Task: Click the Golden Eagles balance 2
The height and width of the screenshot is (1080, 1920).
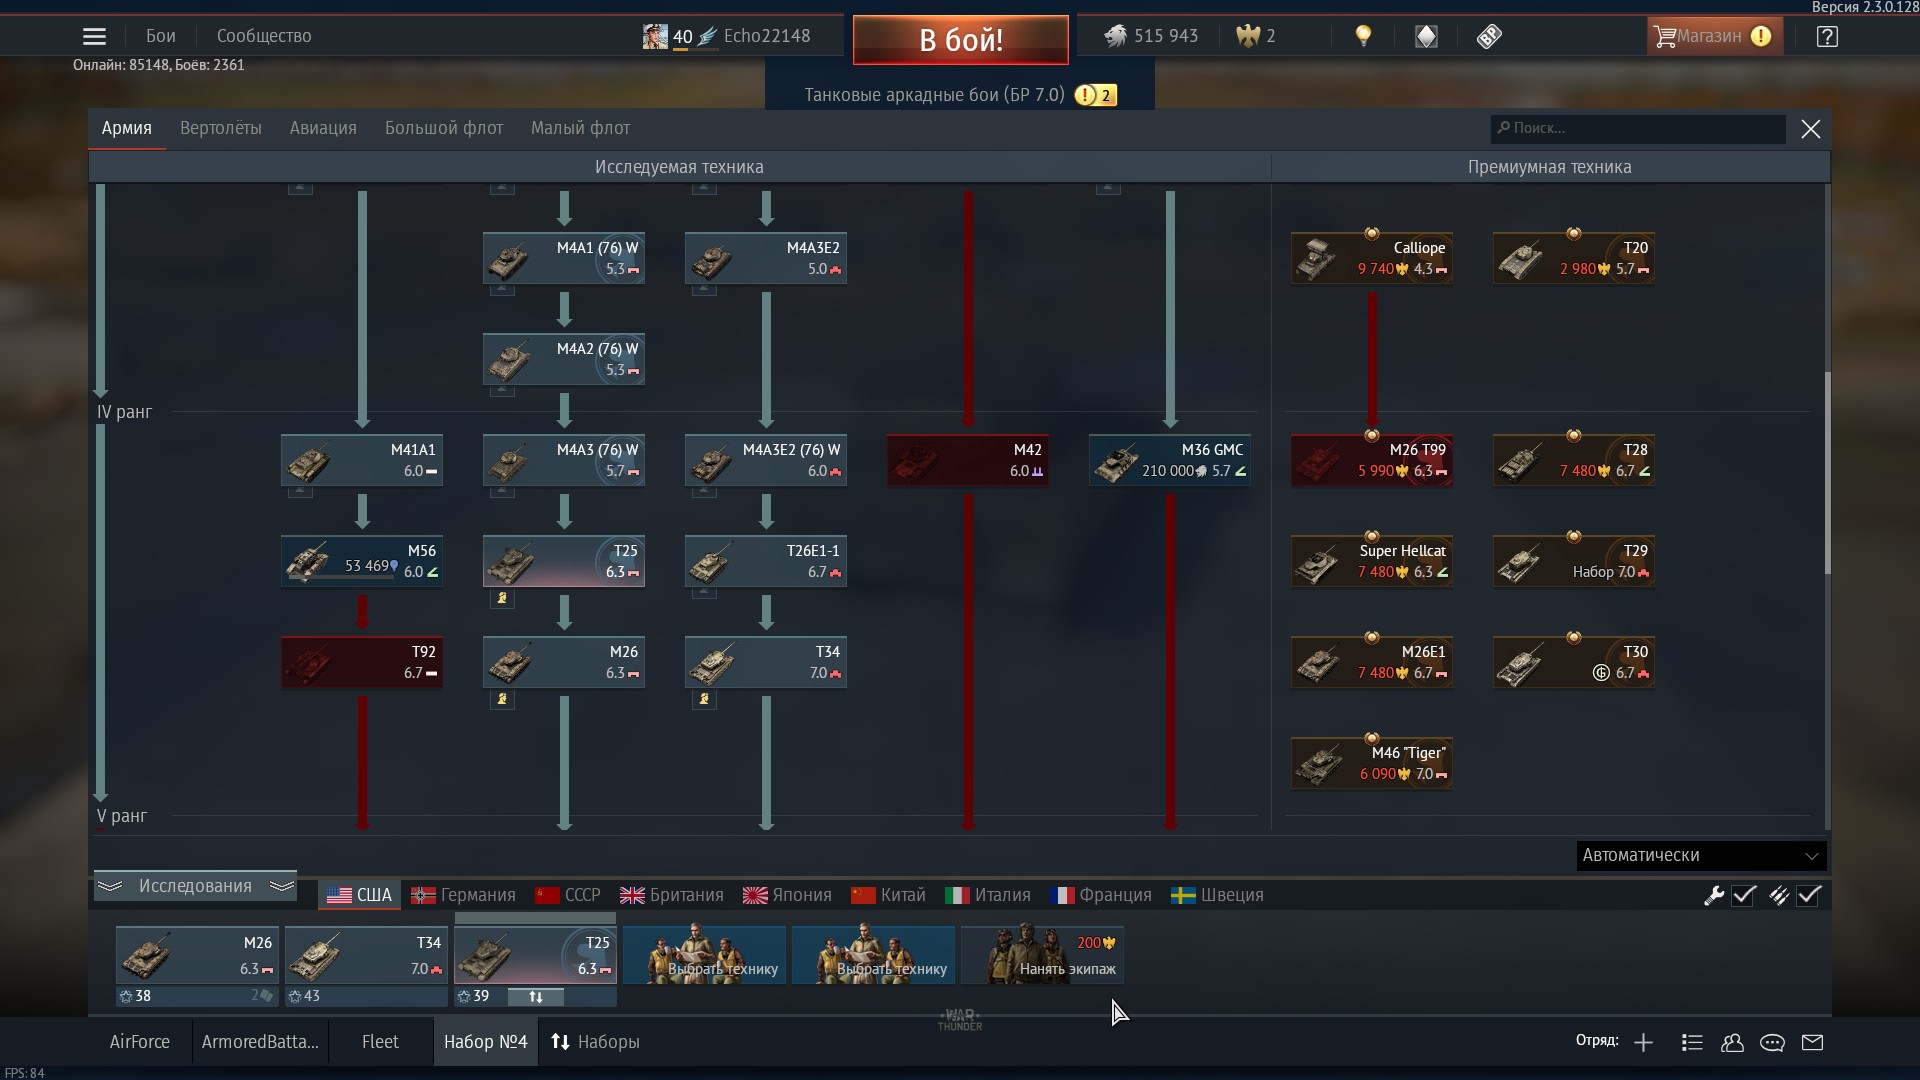Action: tap(1255, 36)
